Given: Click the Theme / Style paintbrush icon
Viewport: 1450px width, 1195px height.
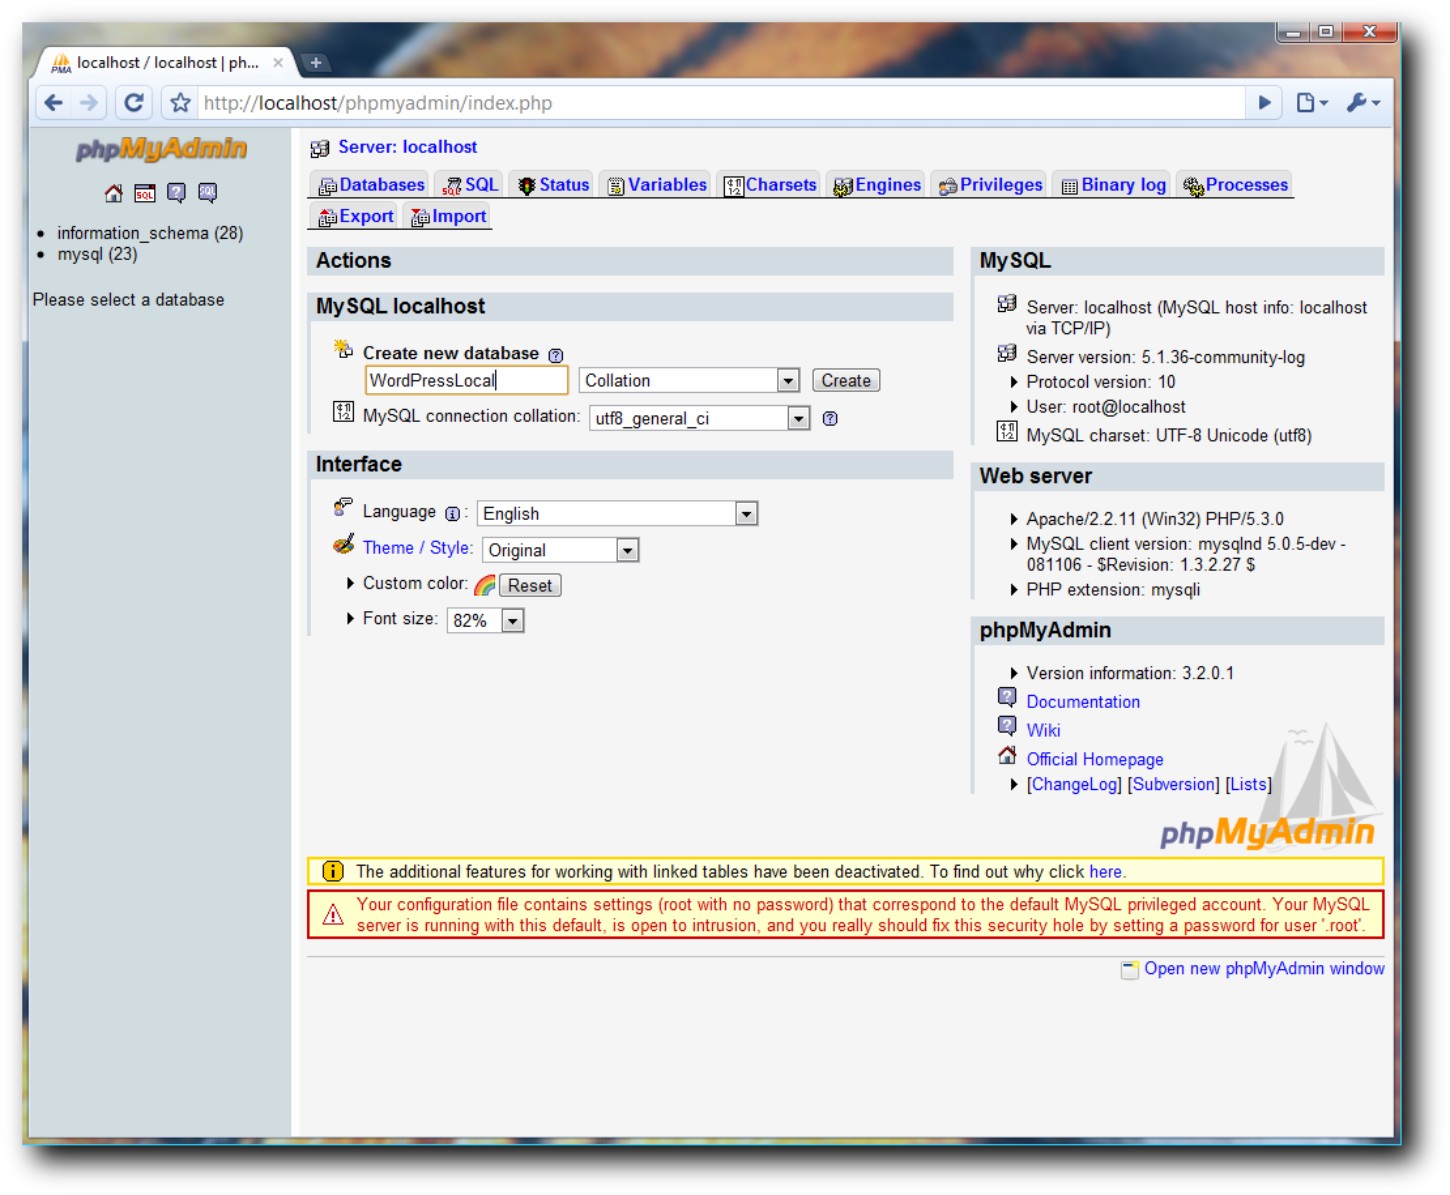Looking at the screenshot, I should pos(344,545).
